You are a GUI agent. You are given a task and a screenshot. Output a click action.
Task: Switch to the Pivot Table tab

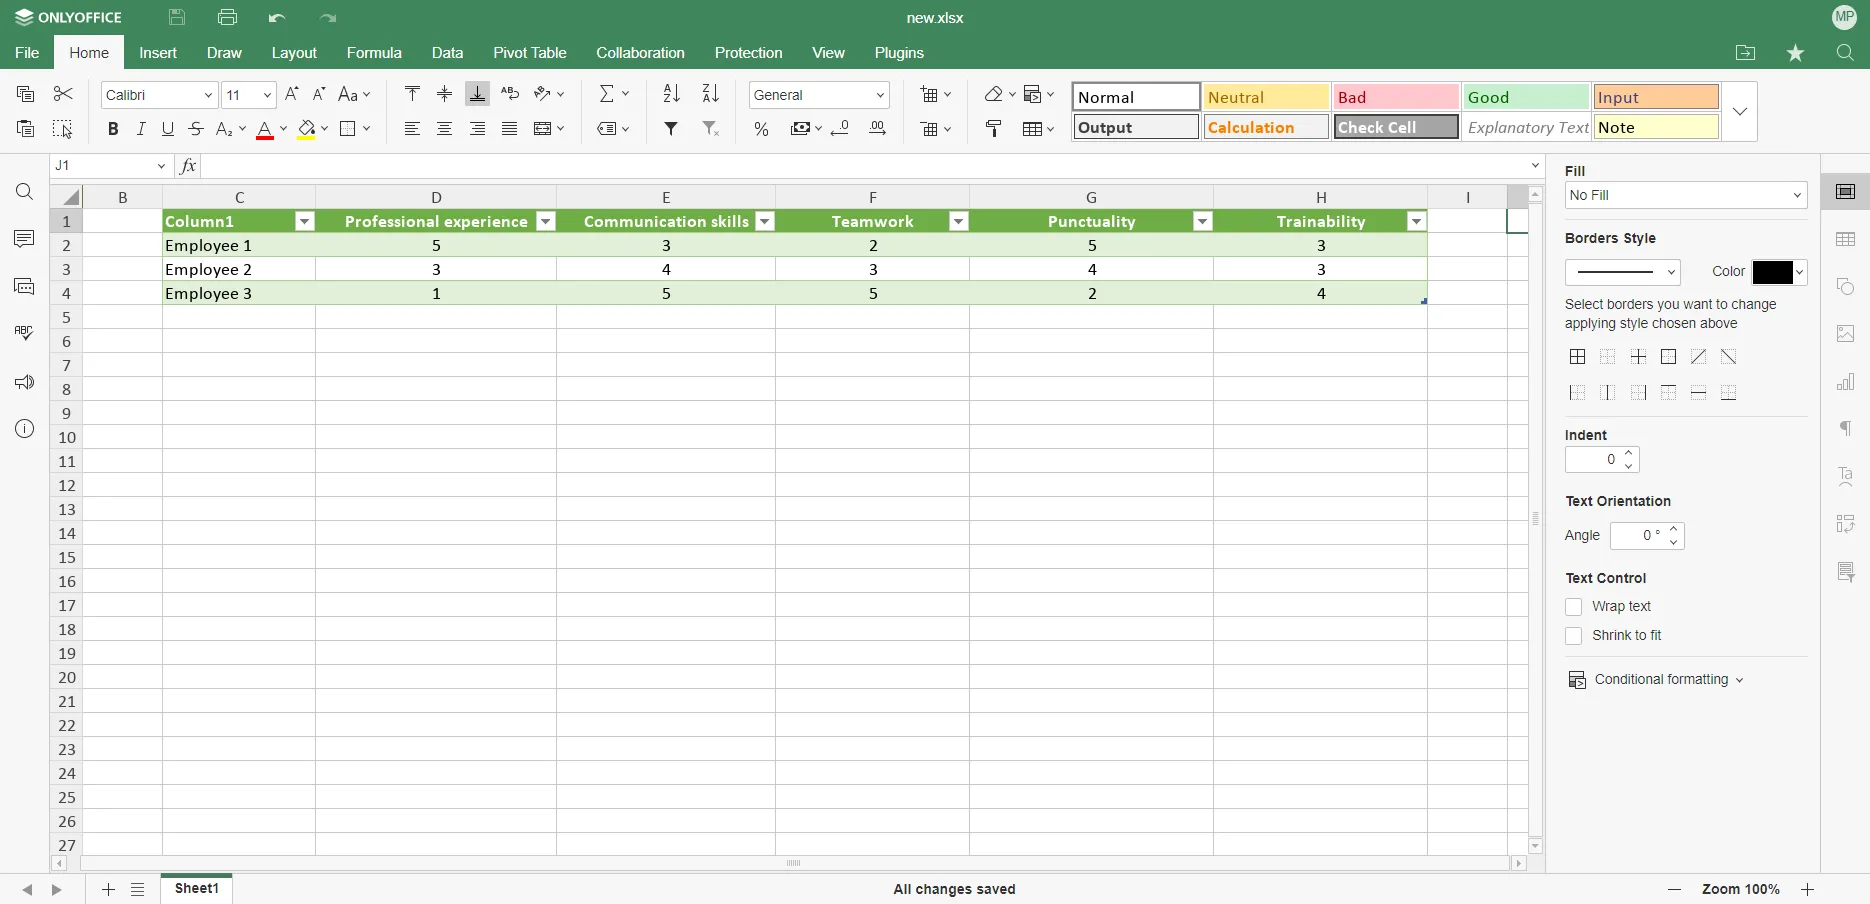click(530, 53)
